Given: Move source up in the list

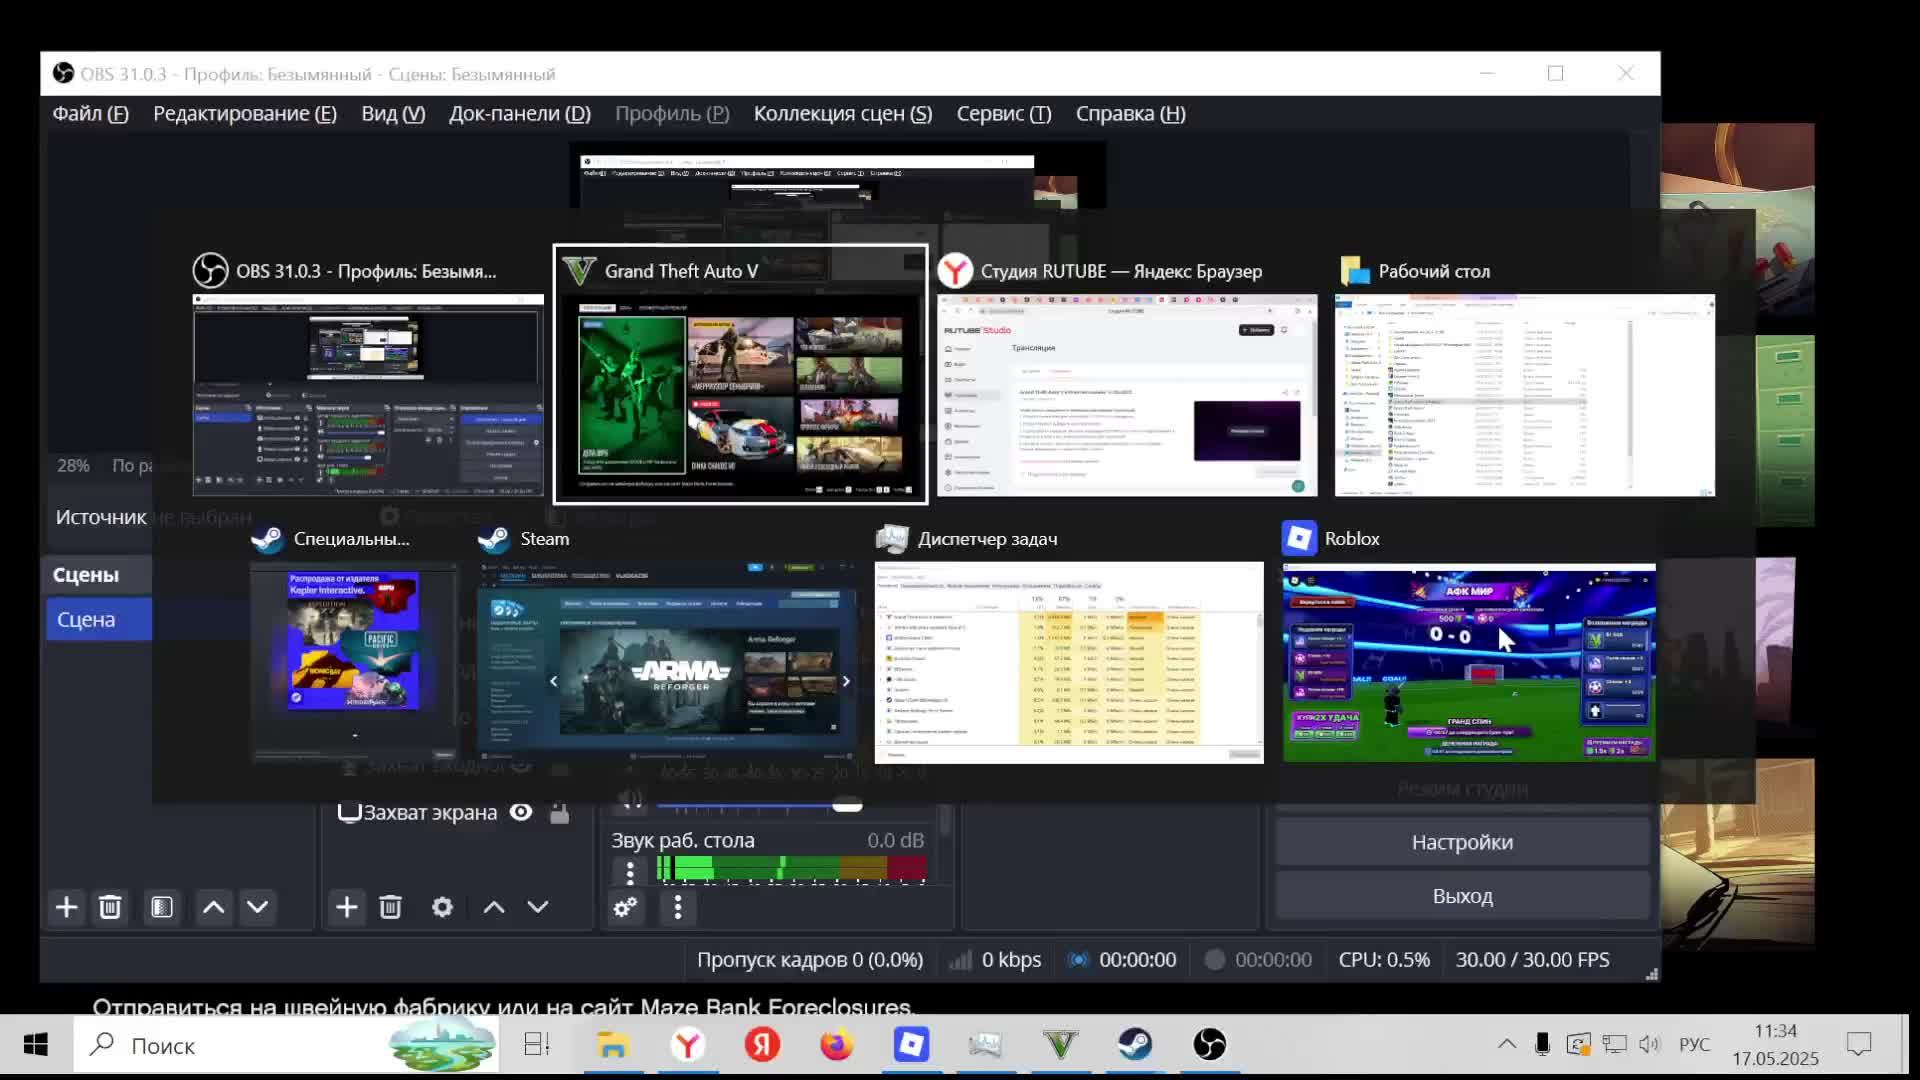Looking at the screenshot, I should click(494, 907).
